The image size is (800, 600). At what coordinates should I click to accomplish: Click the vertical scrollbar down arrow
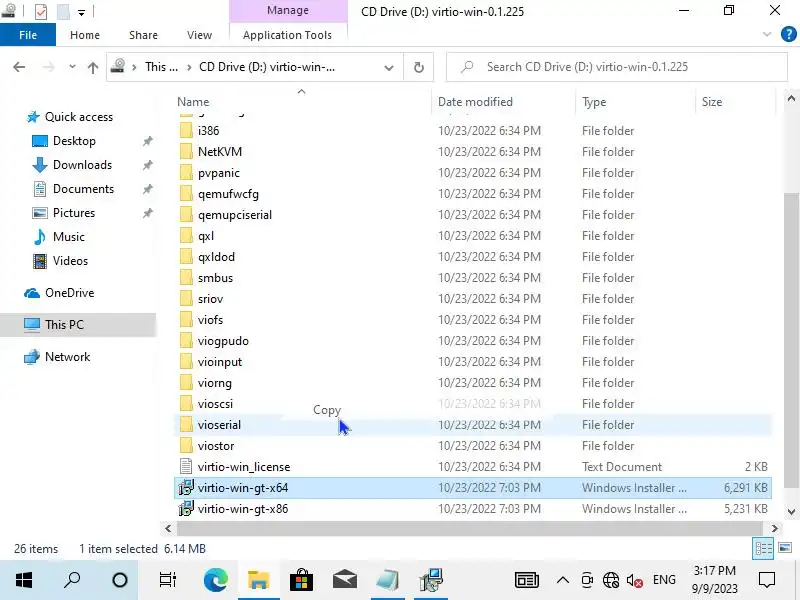click(791, 512)
